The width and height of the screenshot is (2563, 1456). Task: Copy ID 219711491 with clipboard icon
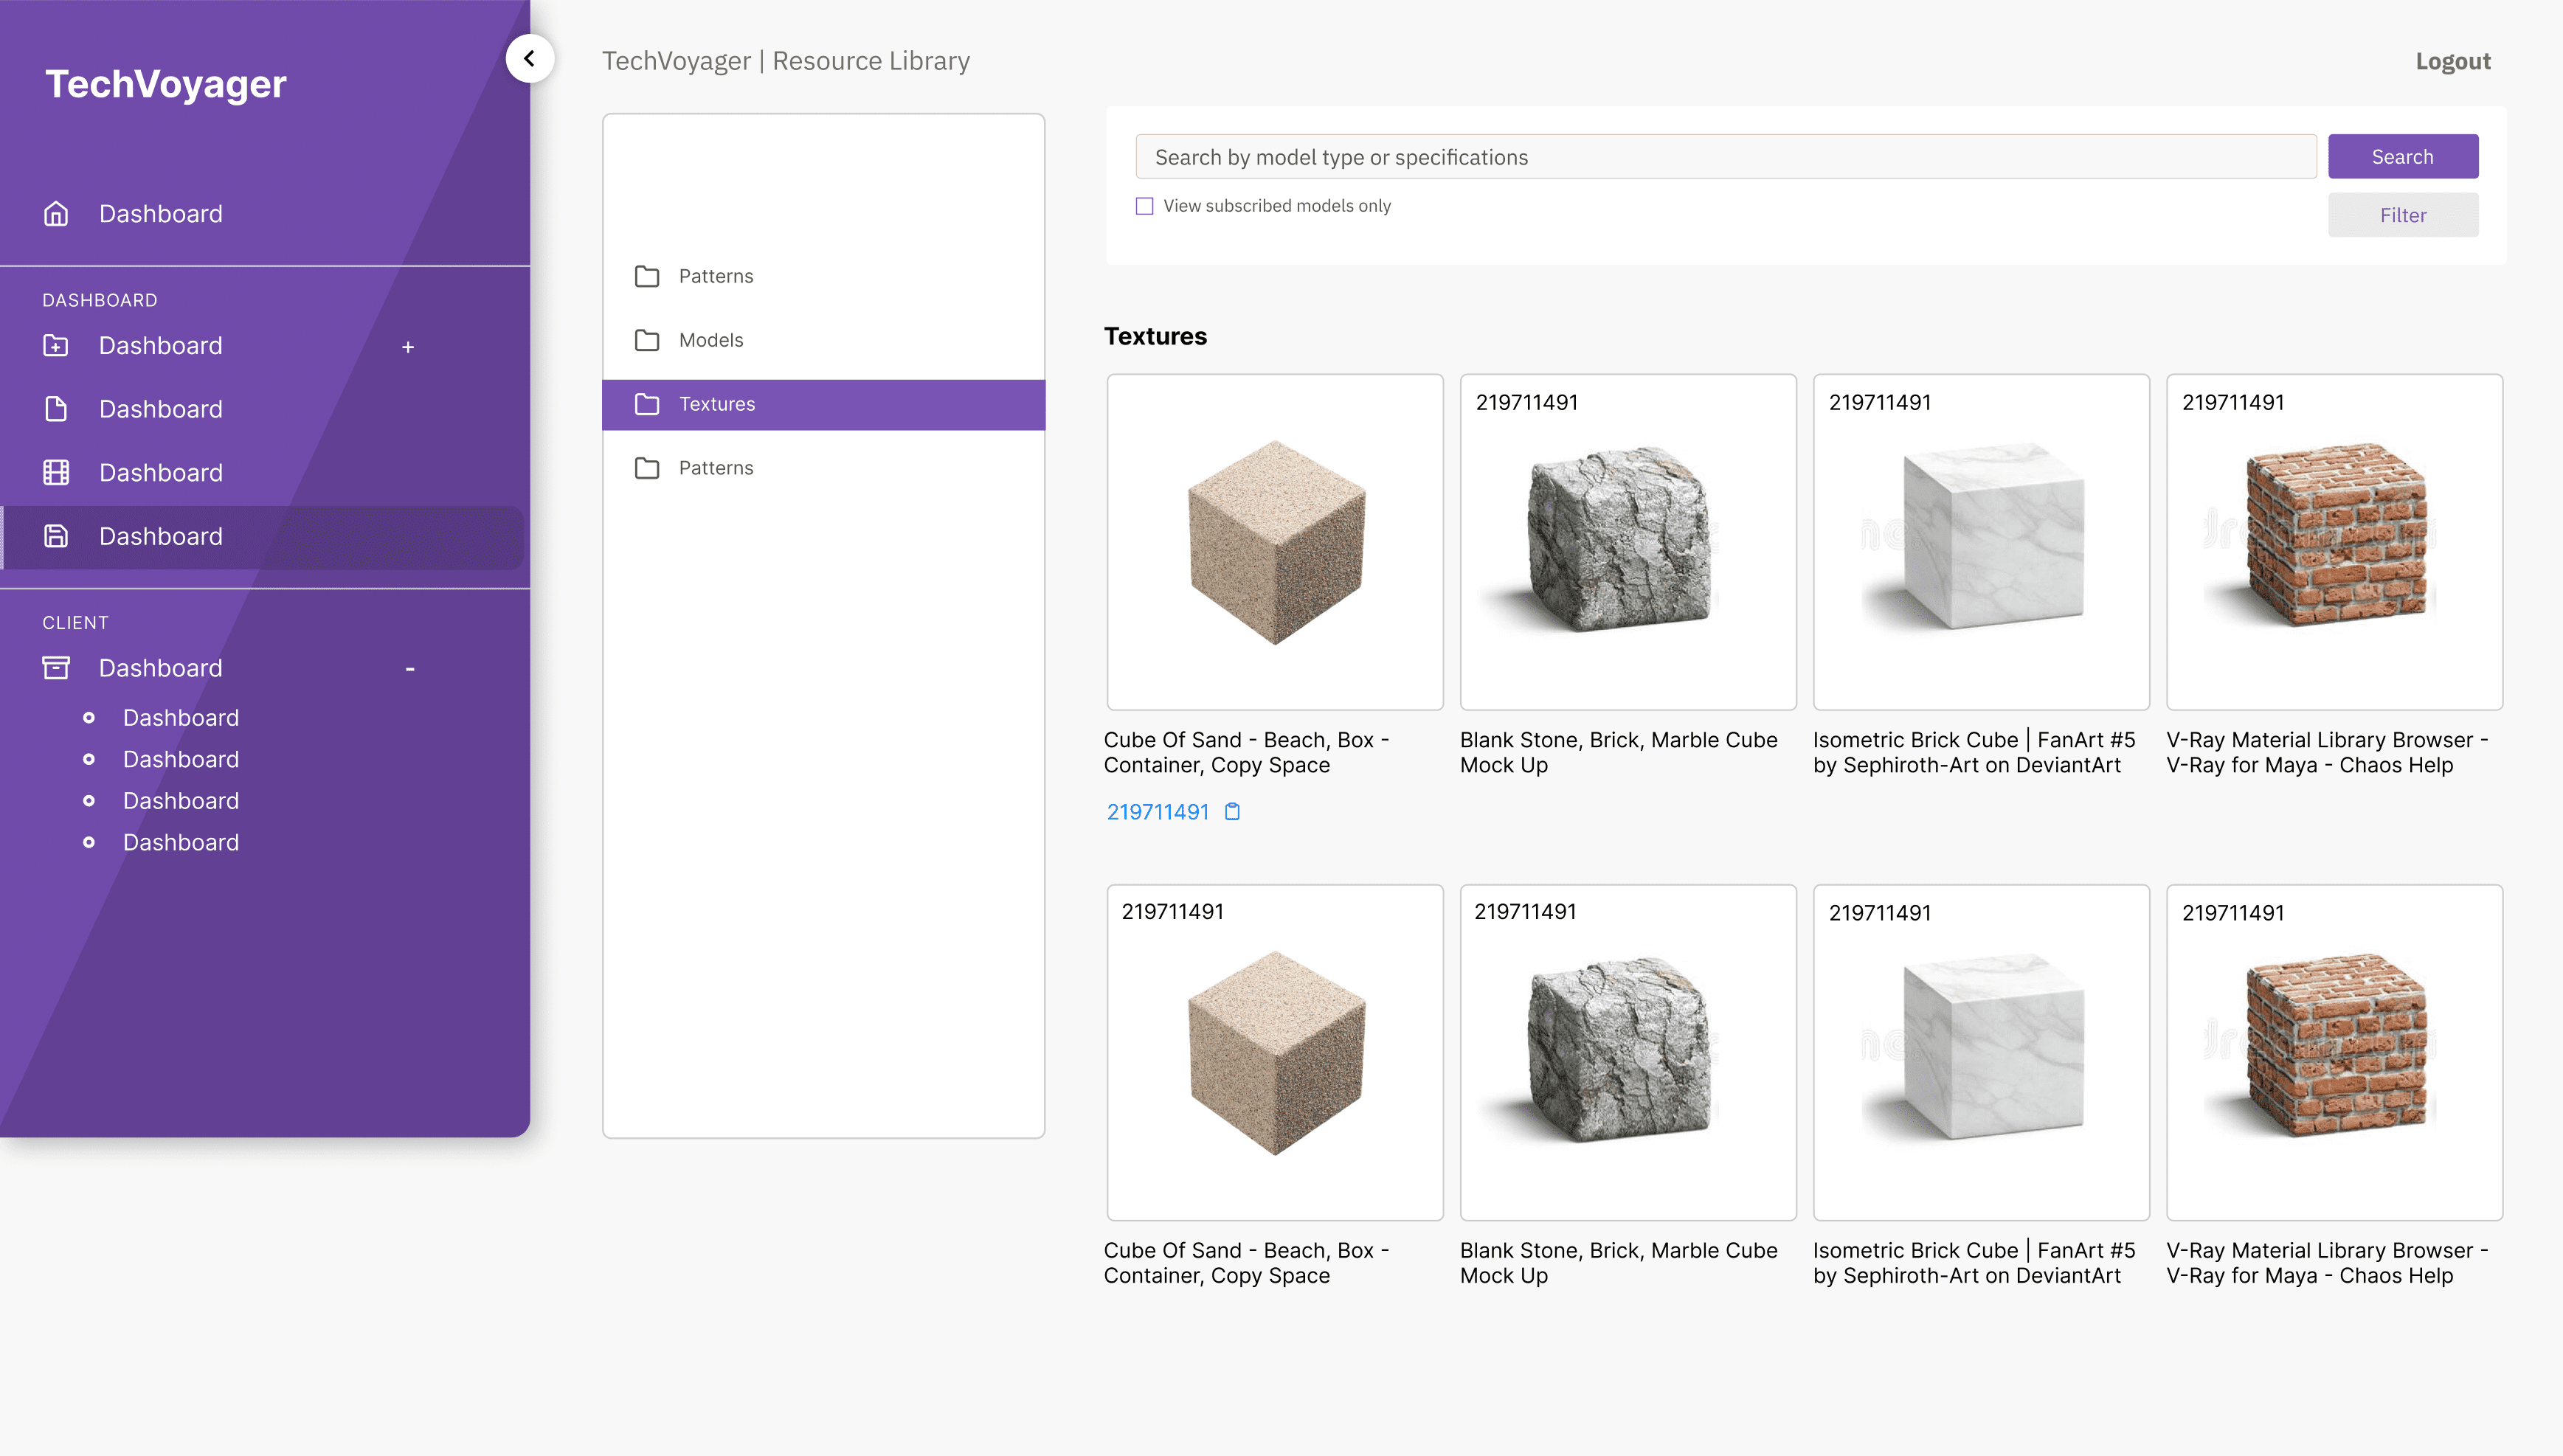coord(1232,812)
